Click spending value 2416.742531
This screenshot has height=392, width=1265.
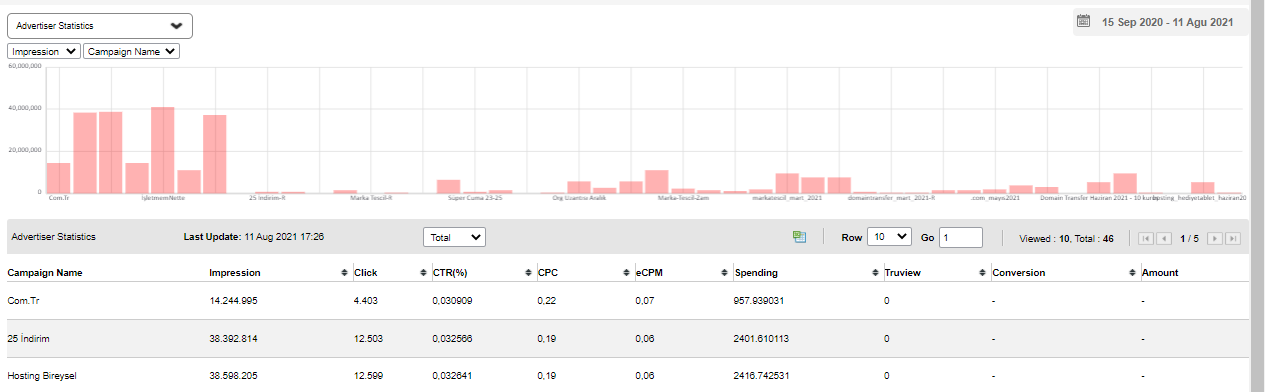pos(762,375)
